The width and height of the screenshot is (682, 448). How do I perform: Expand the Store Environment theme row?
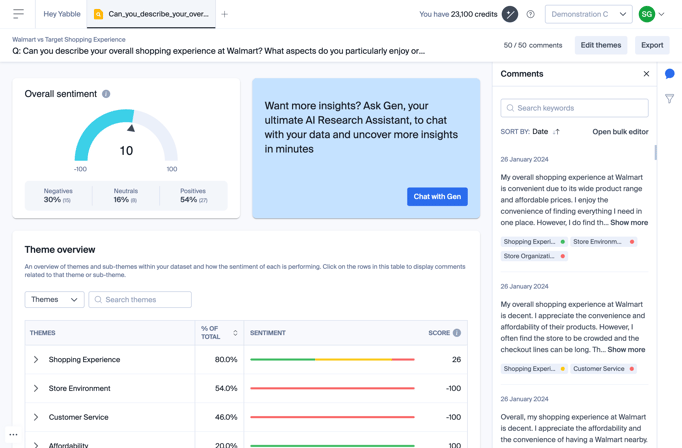coord(36,388)
